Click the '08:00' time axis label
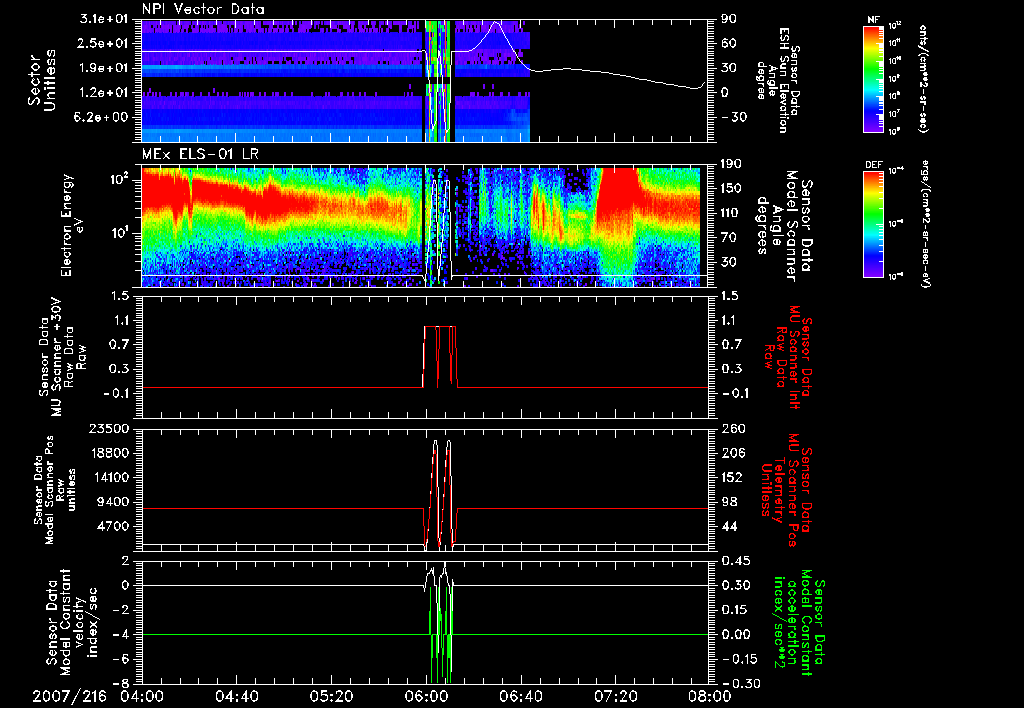The height and width of the screenshot is (708, 1024). [710, 696]
